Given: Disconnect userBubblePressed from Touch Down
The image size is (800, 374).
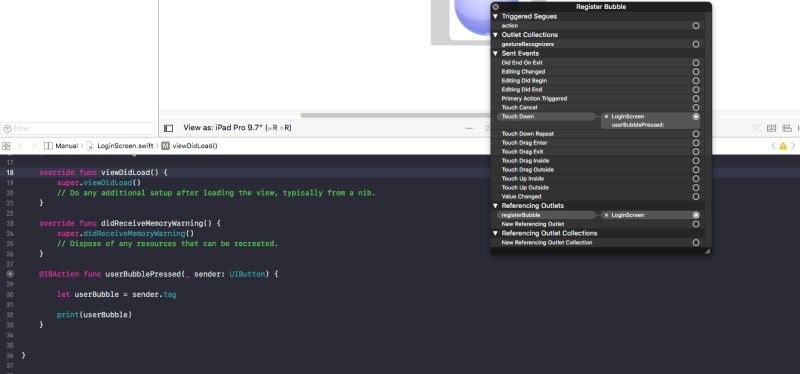Looking at the screenshot, I should point(606,116).
